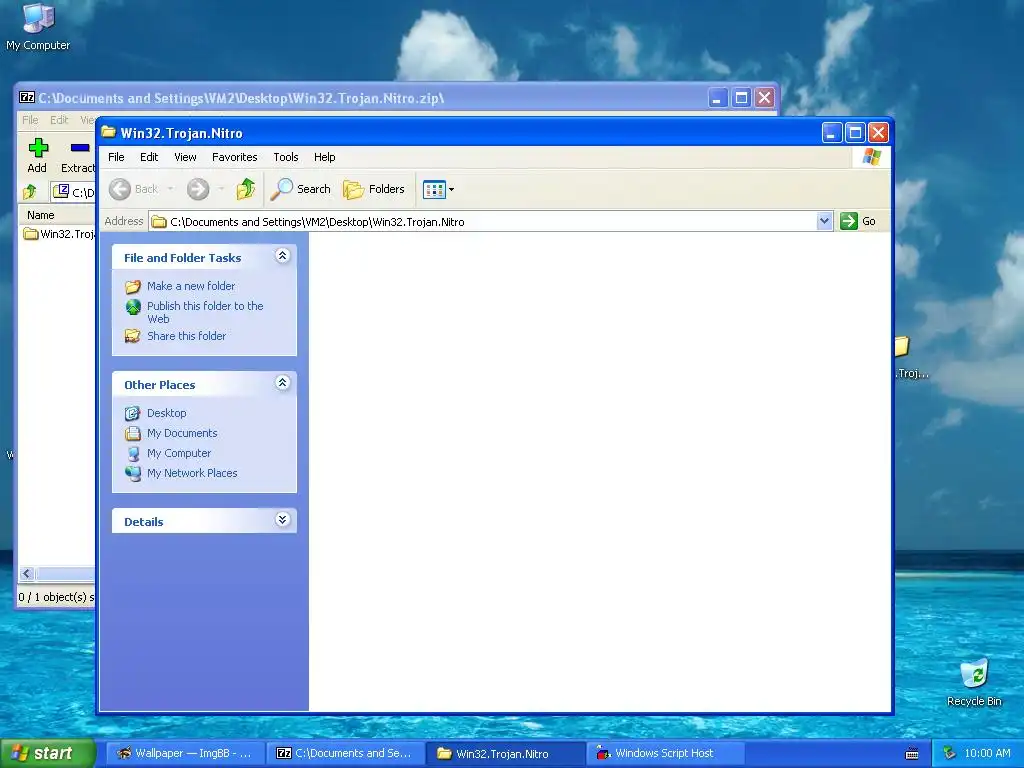The image size is (1024, 768).
Task: Click the keyboard icon in taskbar
Action: tap(912, 754)
